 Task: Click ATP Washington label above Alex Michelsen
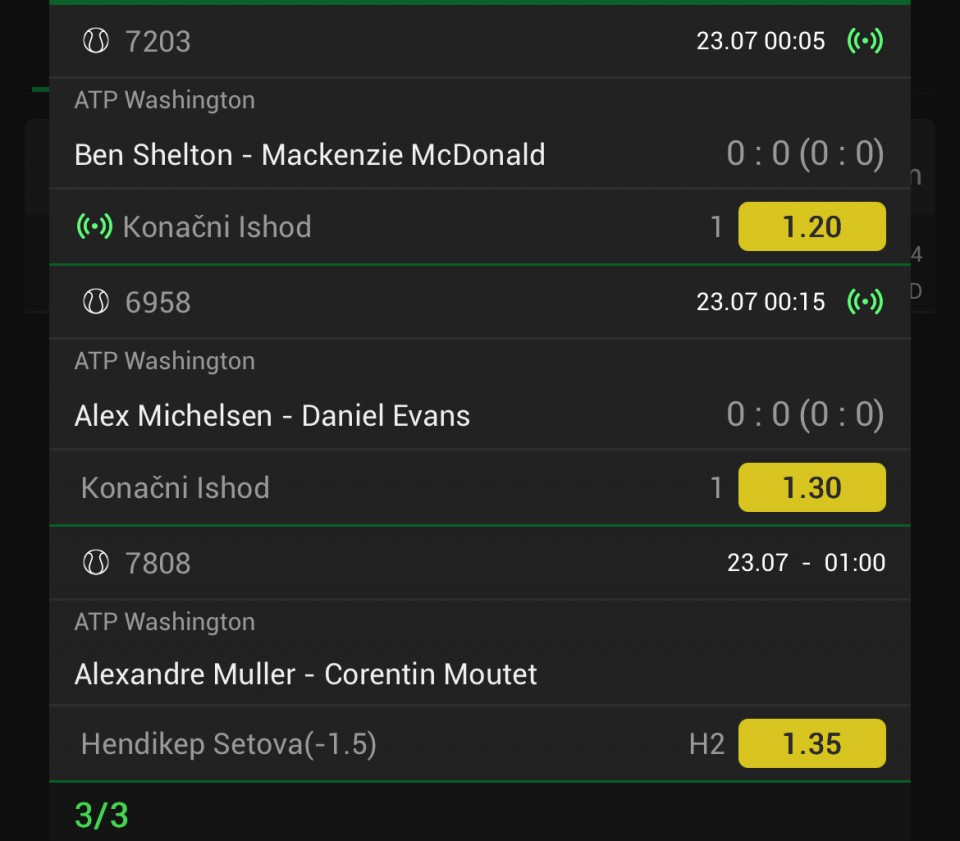tap(165, 361)
